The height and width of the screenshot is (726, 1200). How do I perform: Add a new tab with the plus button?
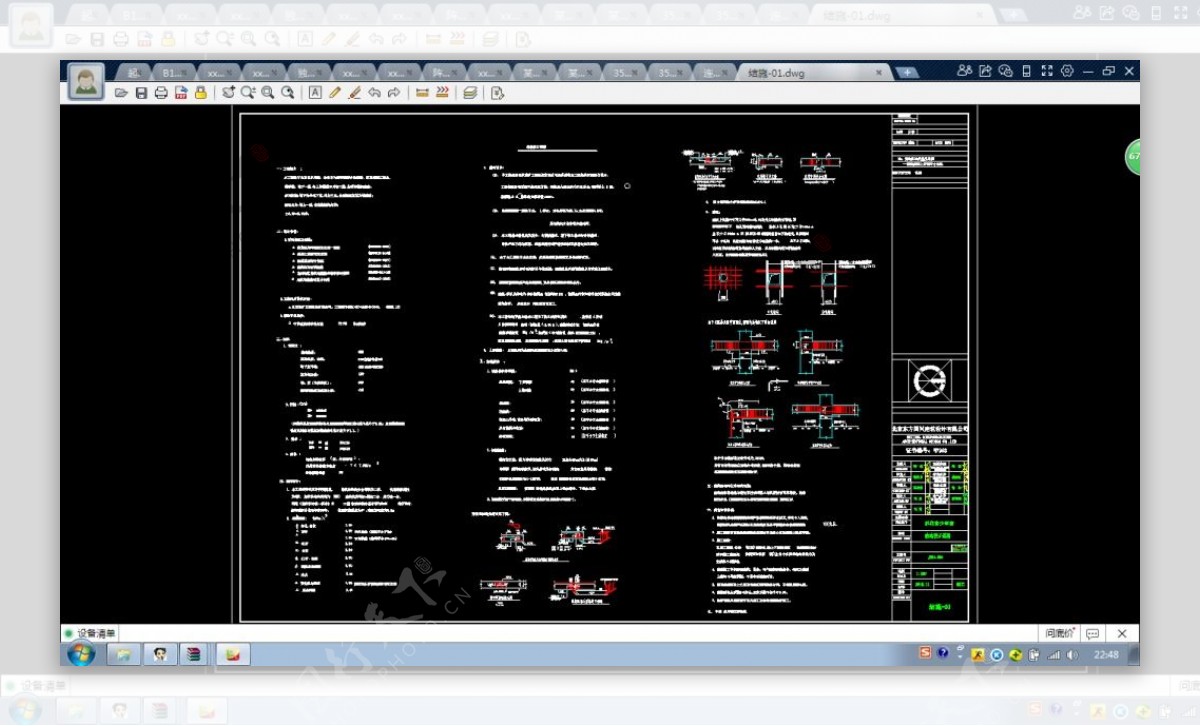coord(907,73)
